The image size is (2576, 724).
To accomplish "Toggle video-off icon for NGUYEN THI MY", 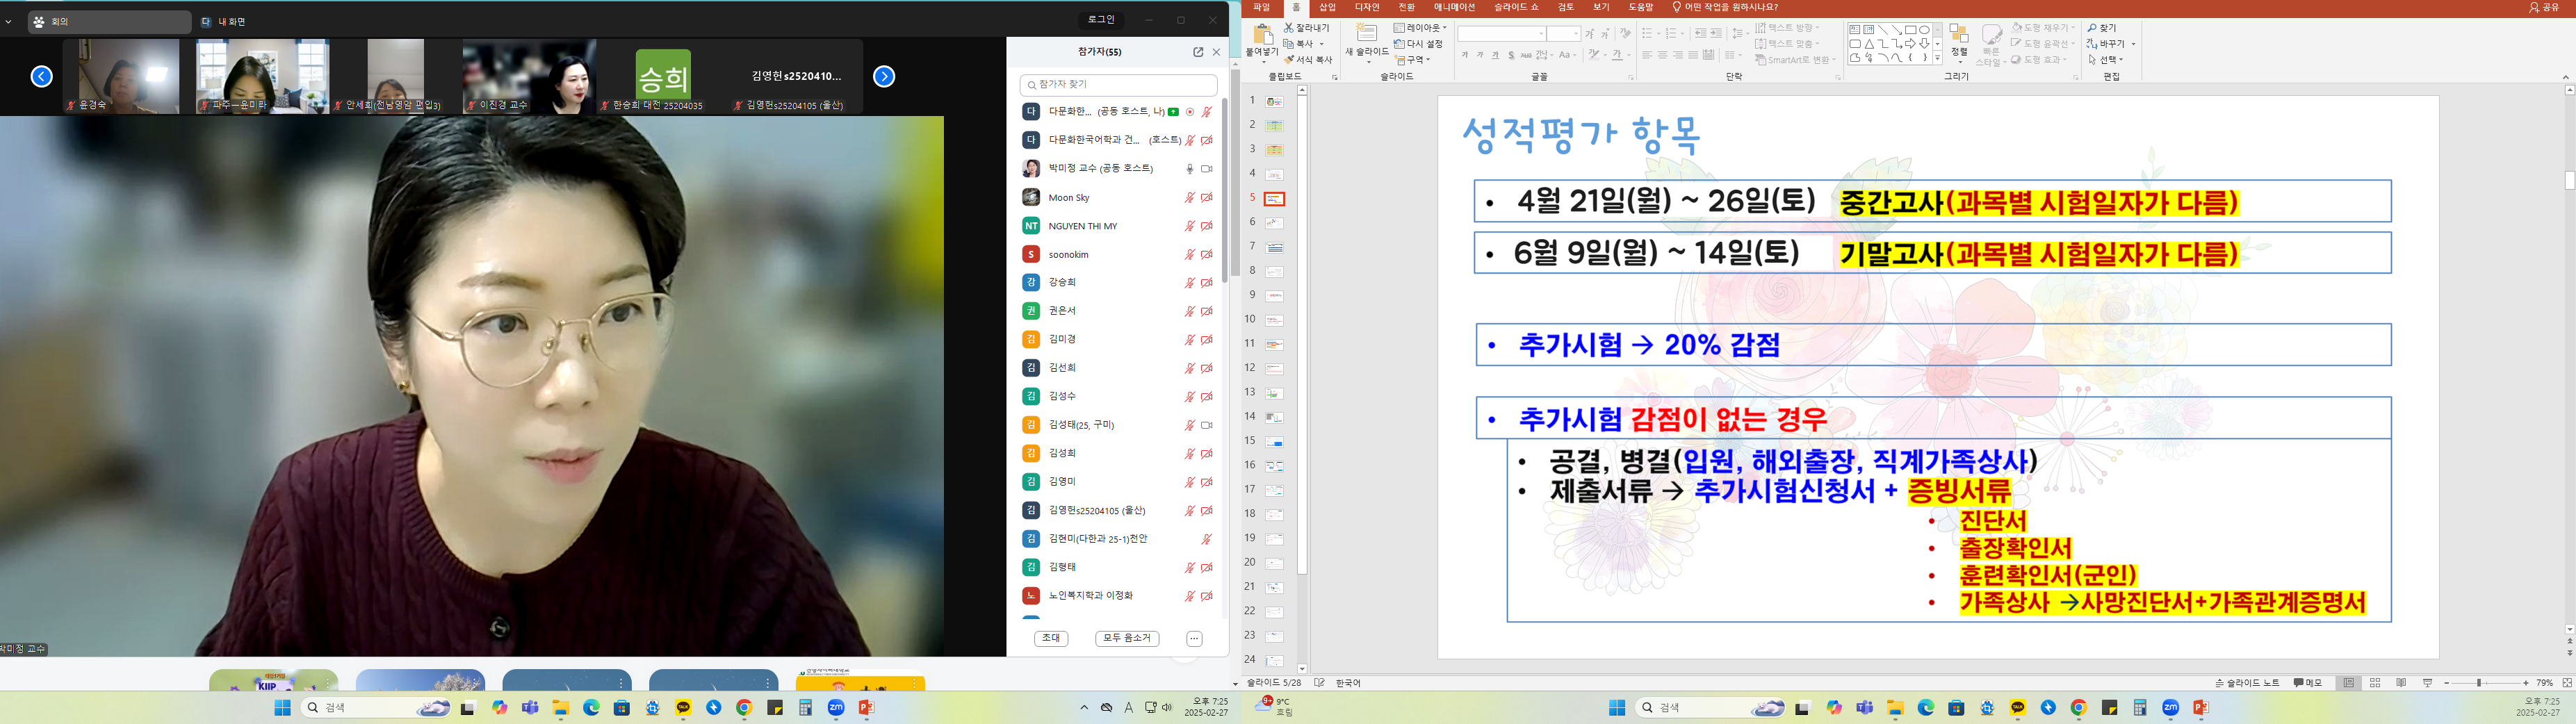I will [x=1207, y=226].
